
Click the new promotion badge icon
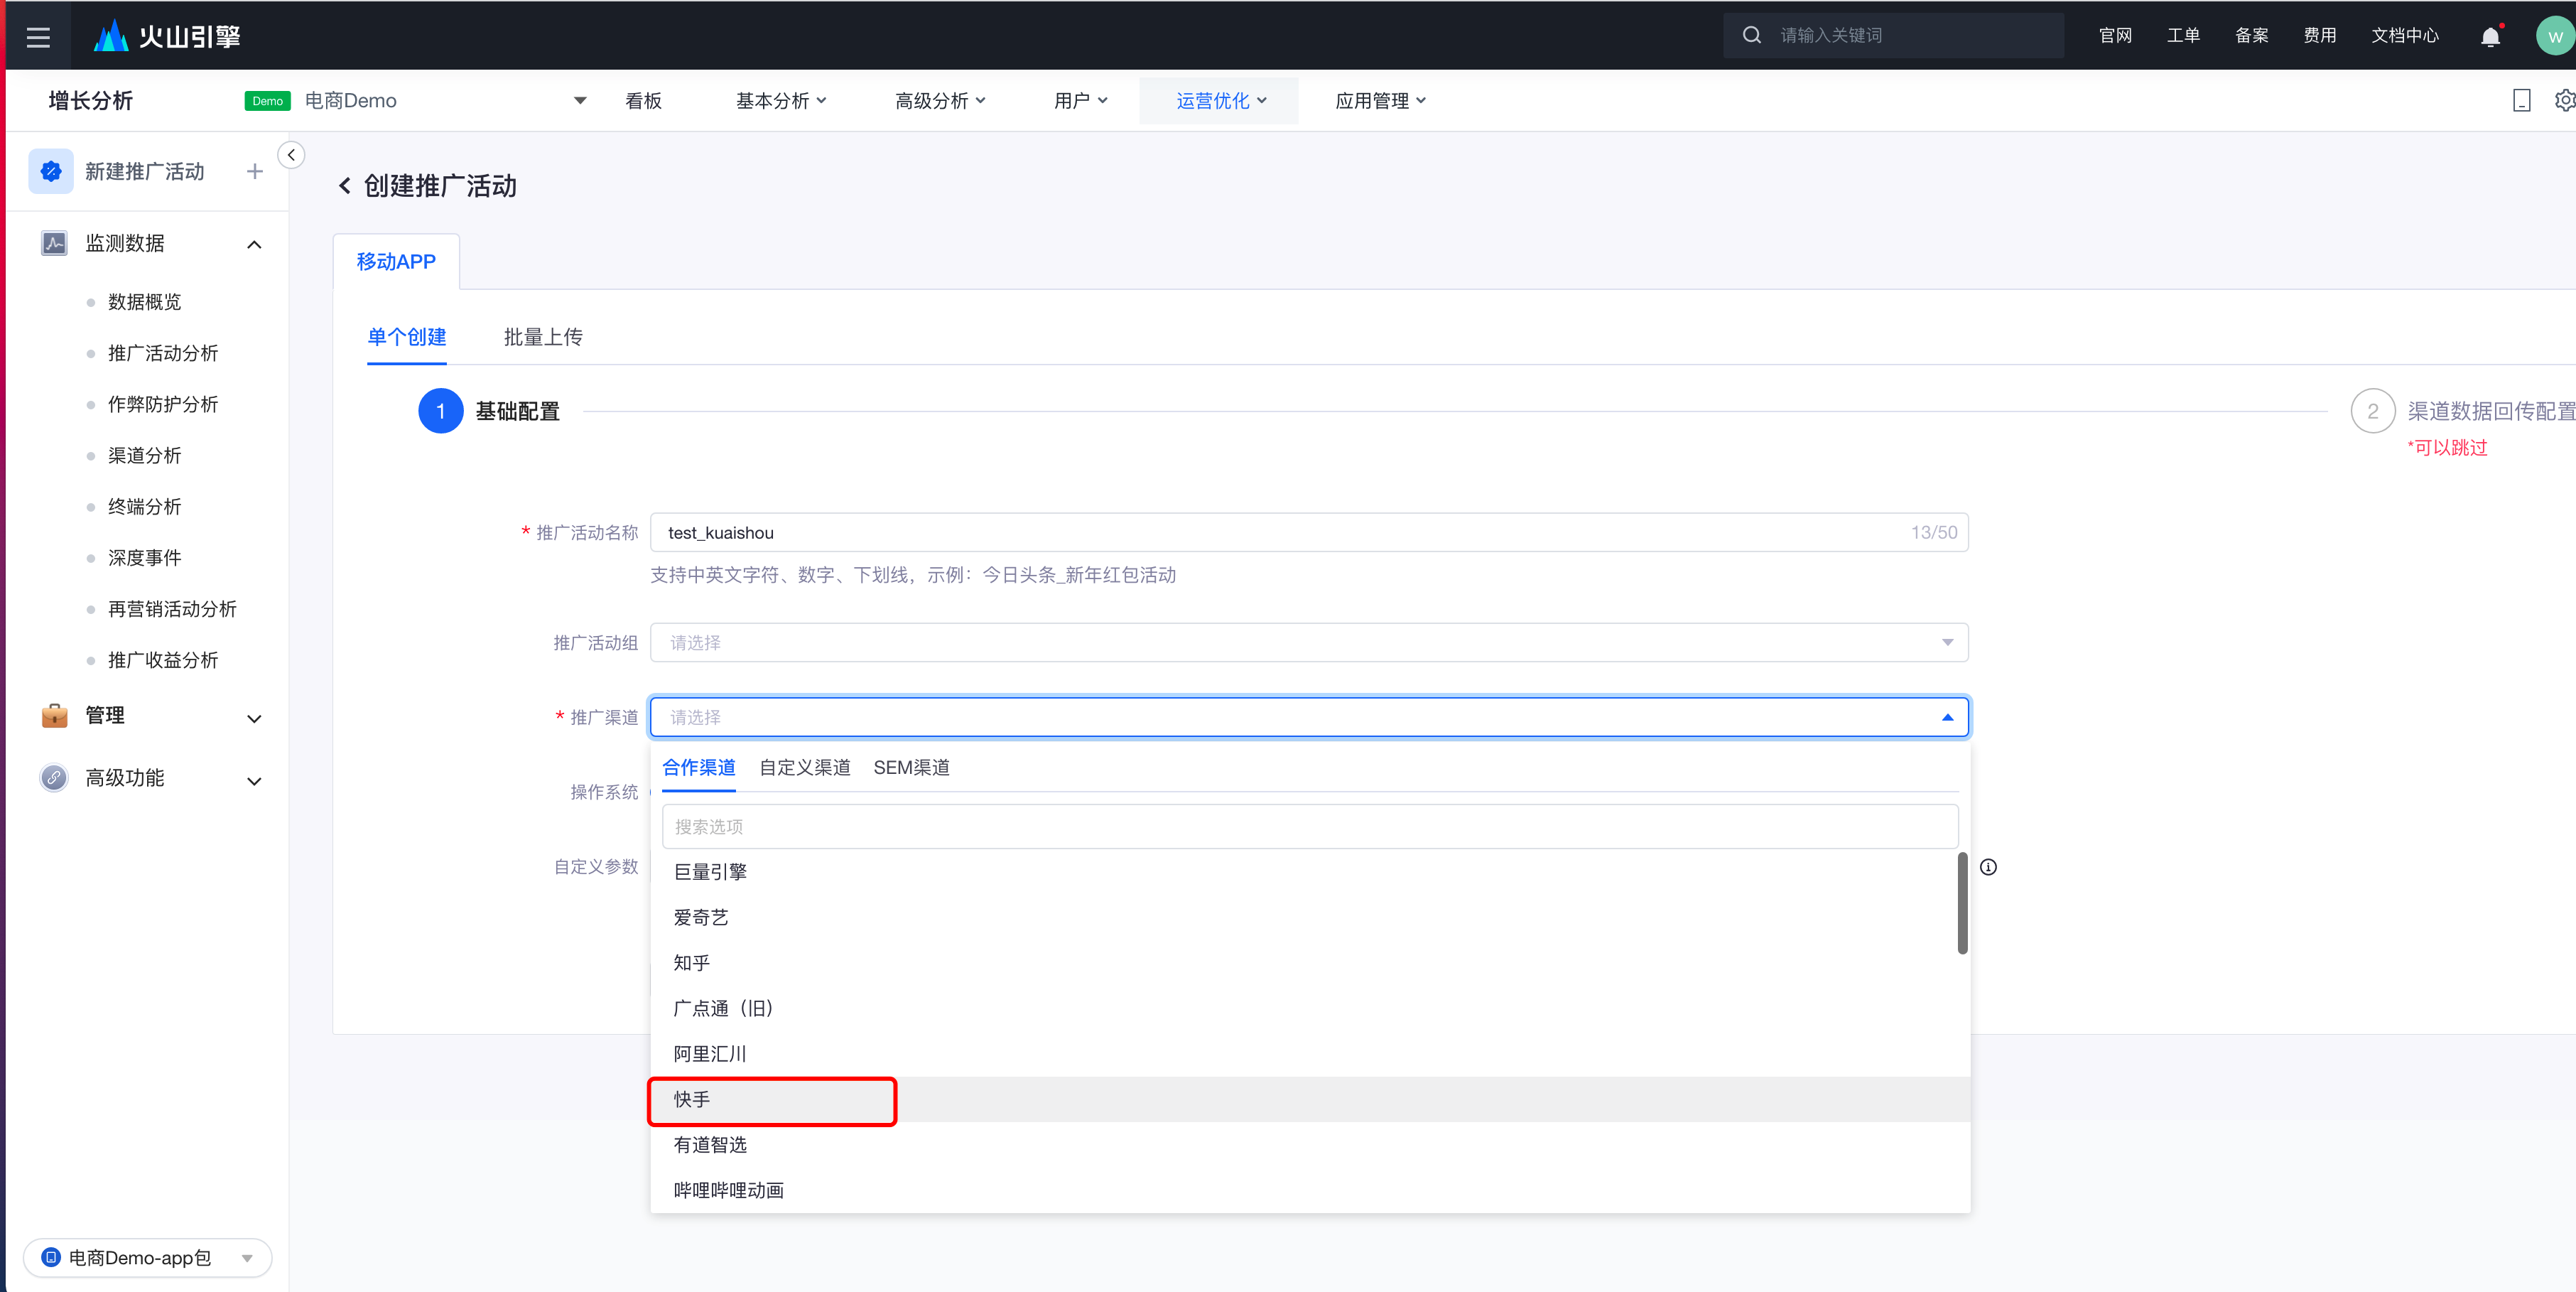pos(51,171)
